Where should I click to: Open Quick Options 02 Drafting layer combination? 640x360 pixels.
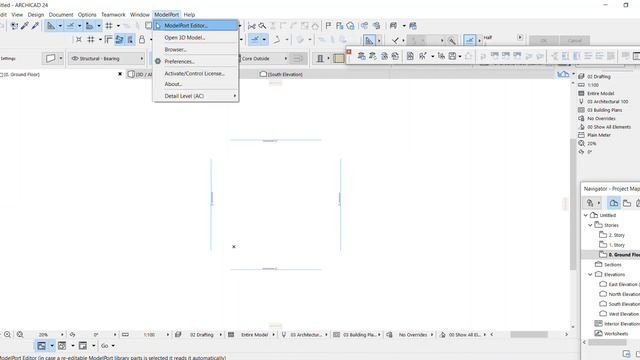pyautogui.click(x=599, y=76)
